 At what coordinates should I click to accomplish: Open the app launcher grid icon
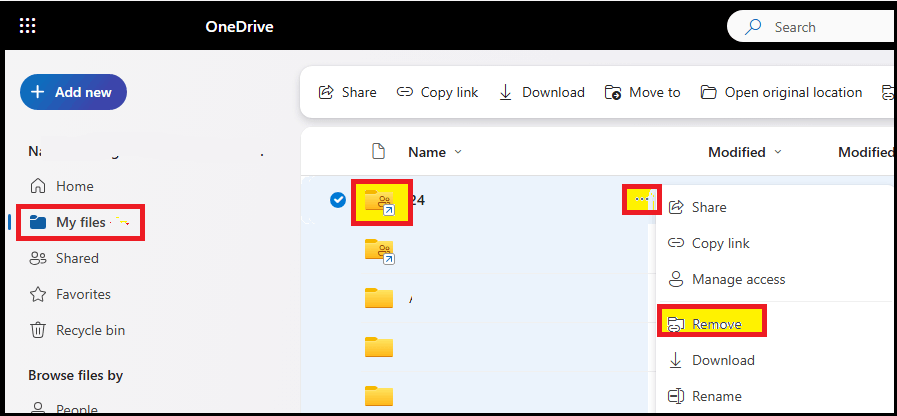[x=27, y=26]
